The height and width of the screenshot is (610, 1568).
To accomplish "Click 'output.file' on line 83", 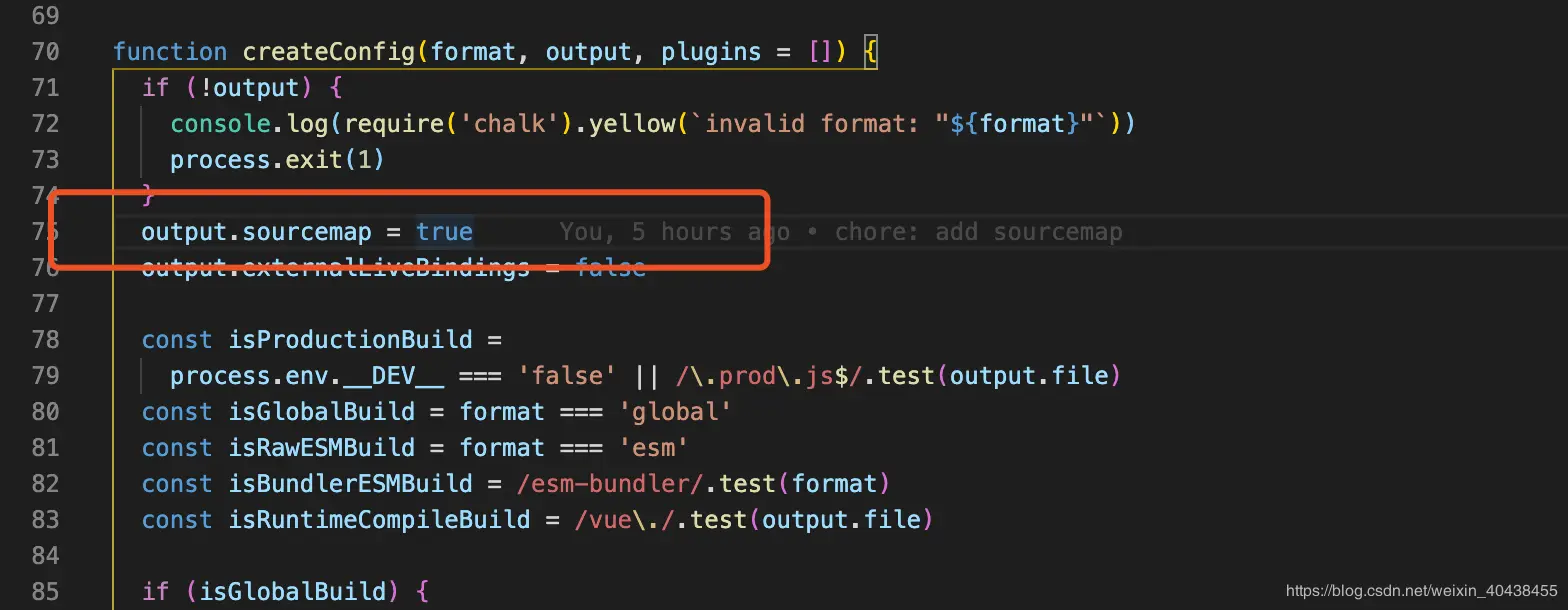I will point(842,520).
